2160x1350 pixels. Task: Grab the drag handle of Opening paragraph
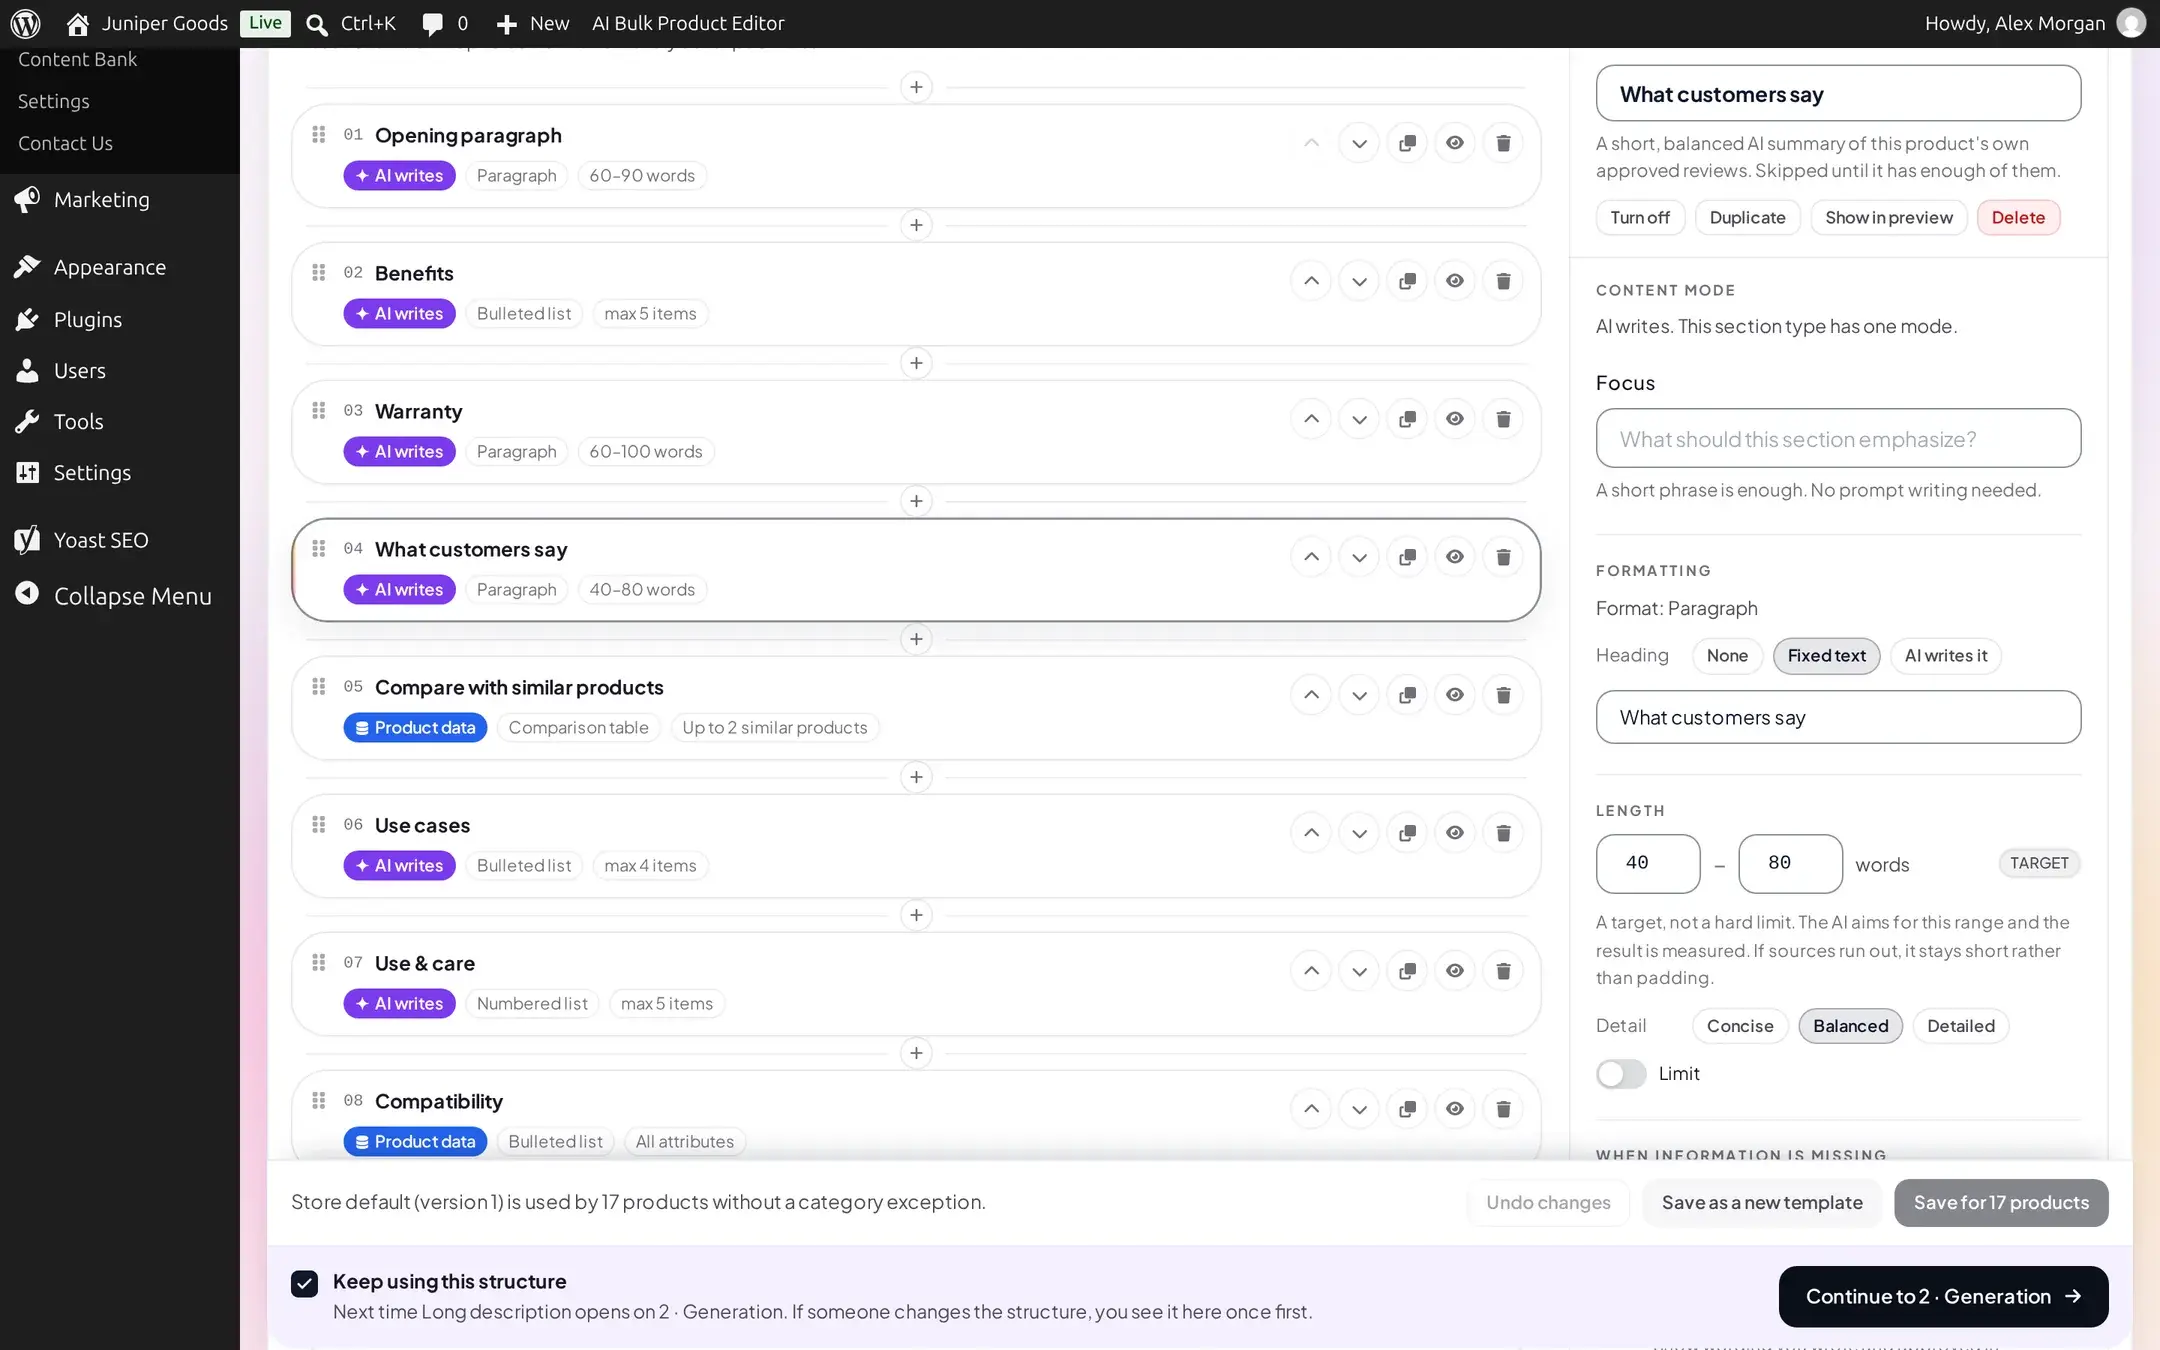tap(319, 134)
